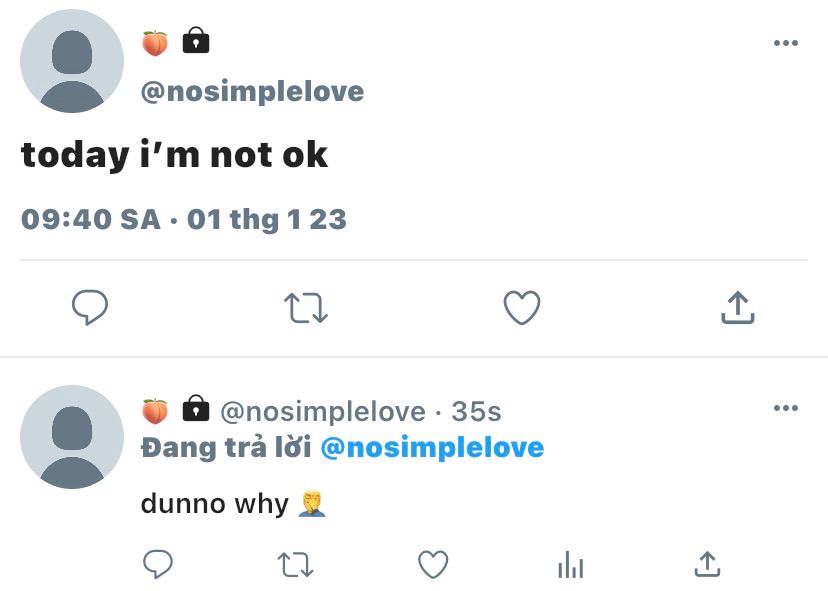Open more options for the "dunno why" reply
Screen dimensions: 828x591
786,408
